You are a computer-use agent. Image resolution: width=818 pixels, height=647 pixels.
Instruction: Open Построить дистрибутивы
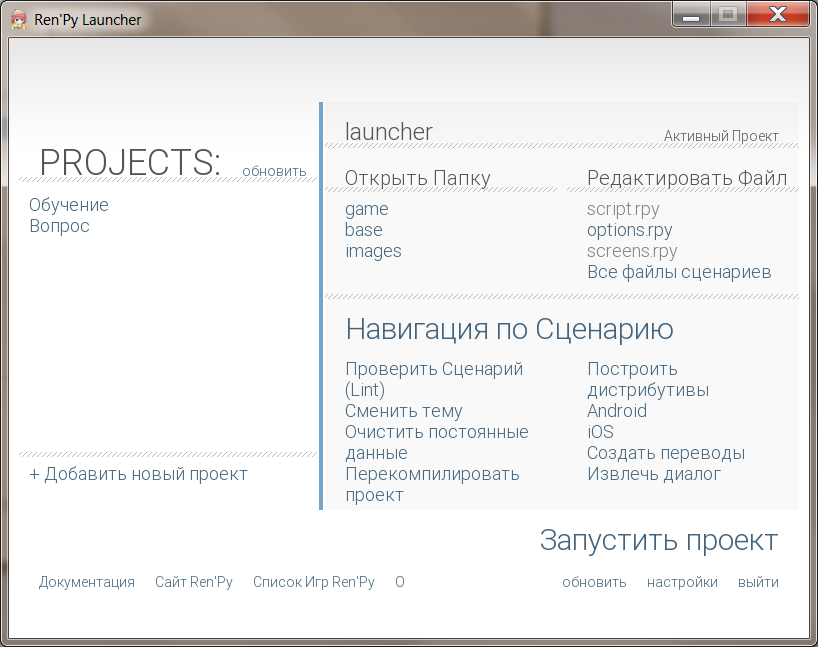click(x=647, y=379)
